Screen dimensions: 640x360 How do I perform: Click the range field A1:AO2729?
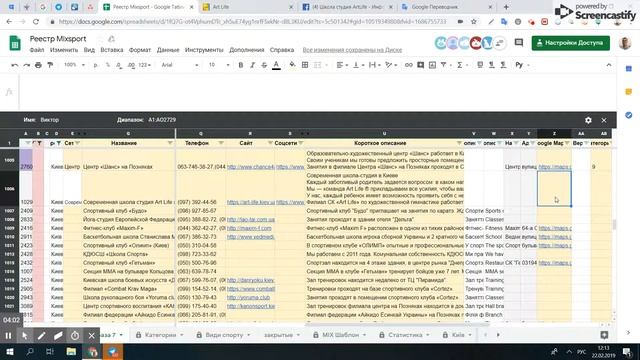pos(162,120)
